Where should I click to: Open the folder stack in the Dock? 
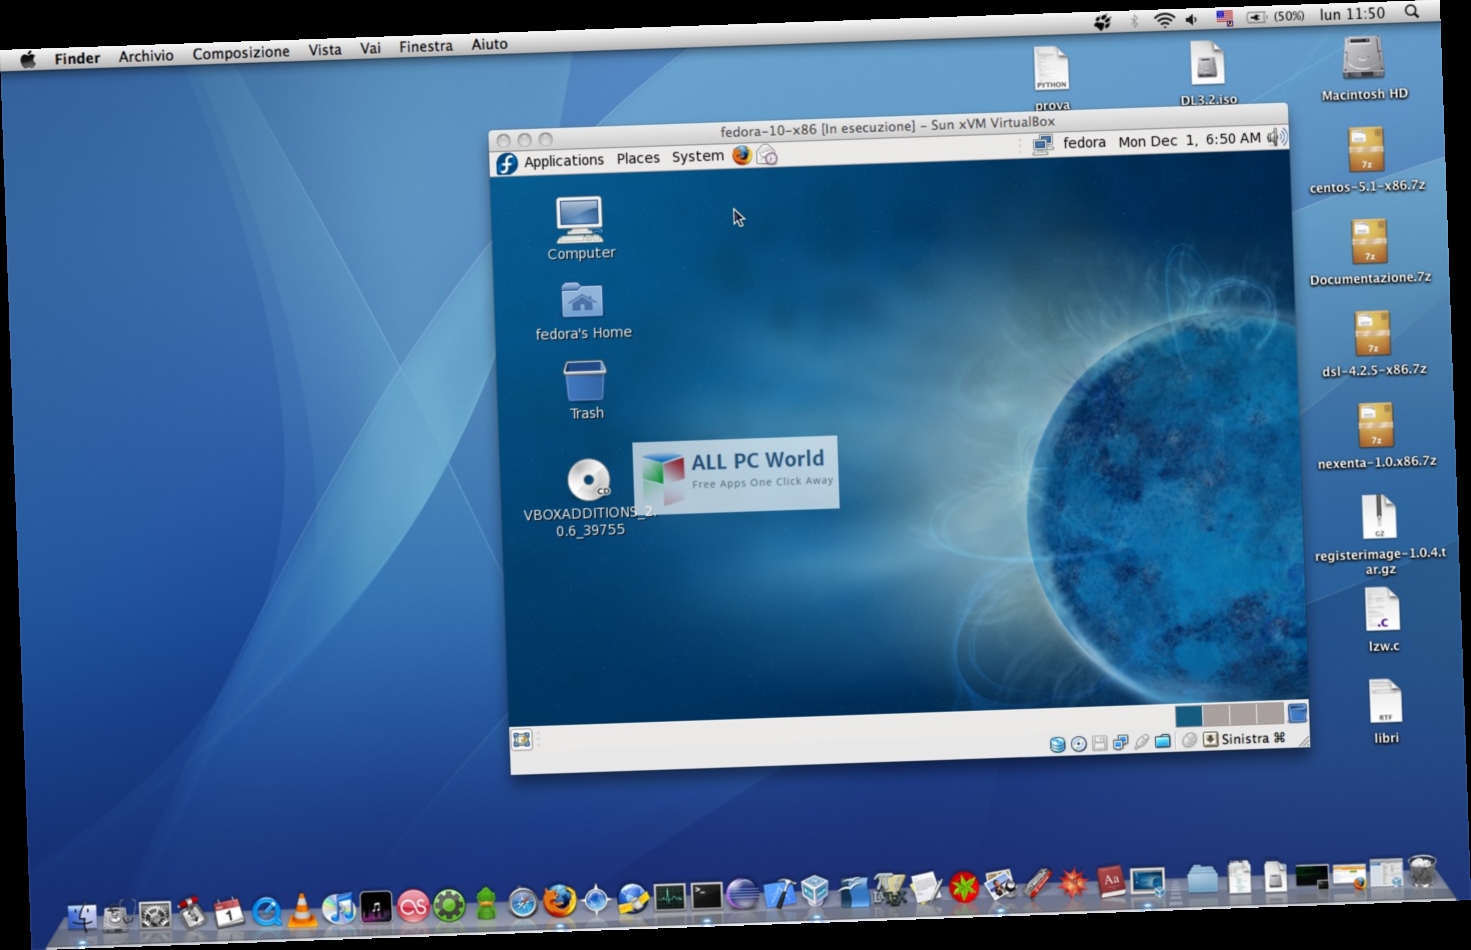1202,878
